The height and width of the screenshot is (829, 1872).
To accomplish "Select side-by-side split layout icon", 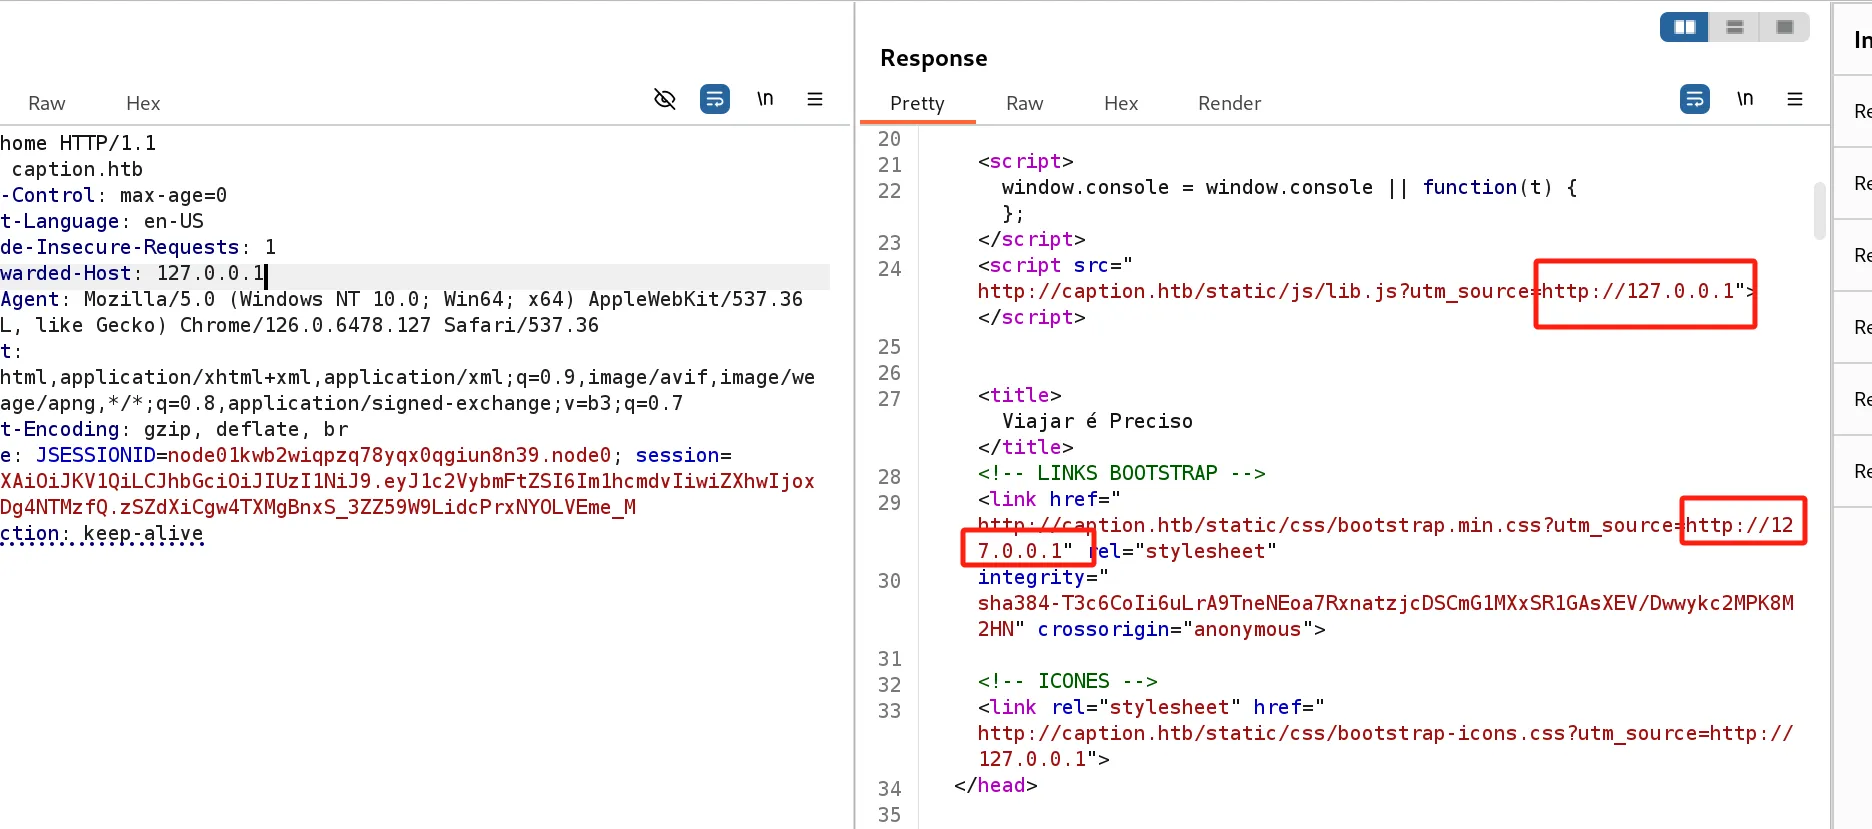I will (x=1685, y=27).
